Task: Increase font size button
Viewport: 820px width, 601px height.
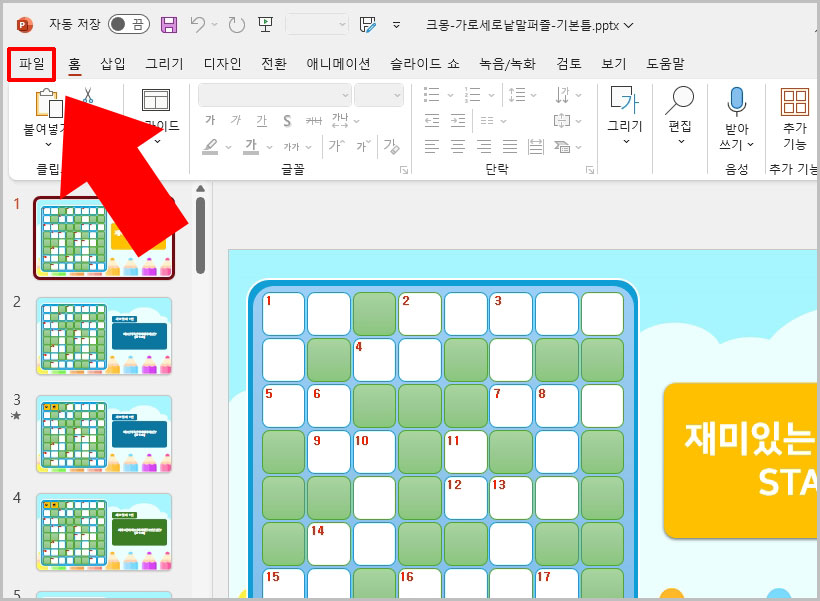Action: [x=336, y=146]
